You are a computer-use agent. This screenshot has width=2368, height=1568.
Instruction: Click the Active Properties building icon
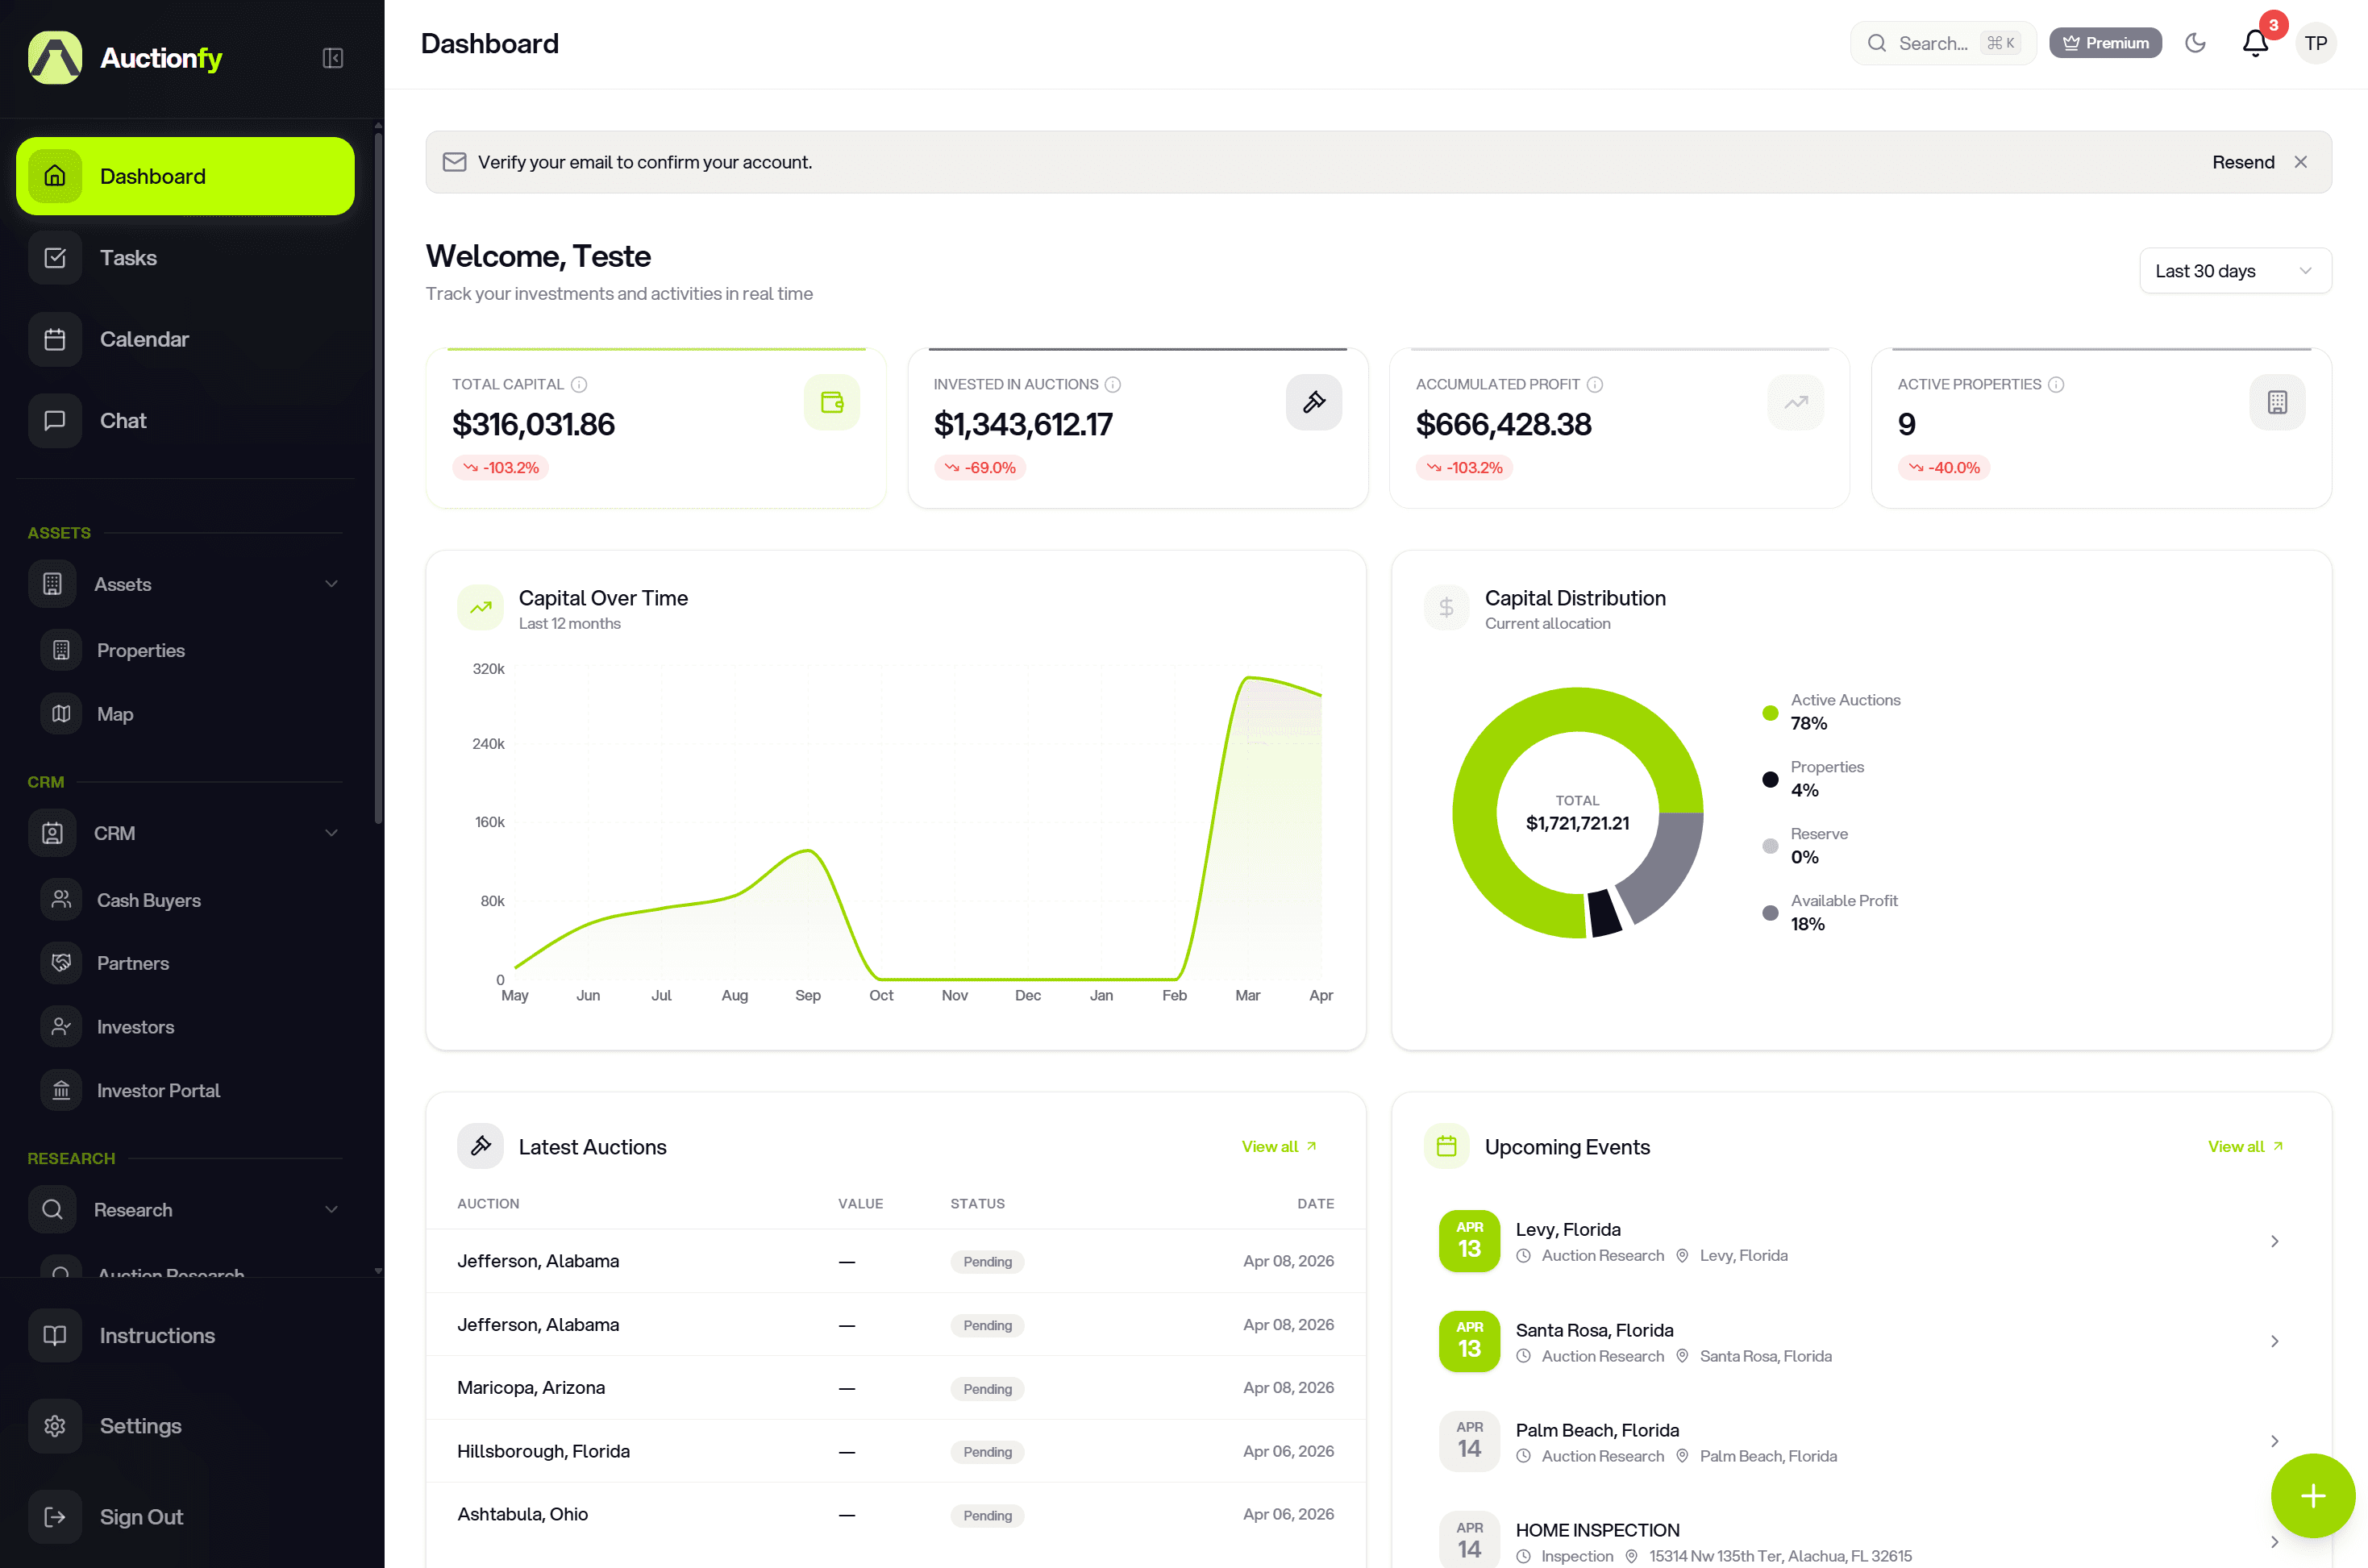2276,402
